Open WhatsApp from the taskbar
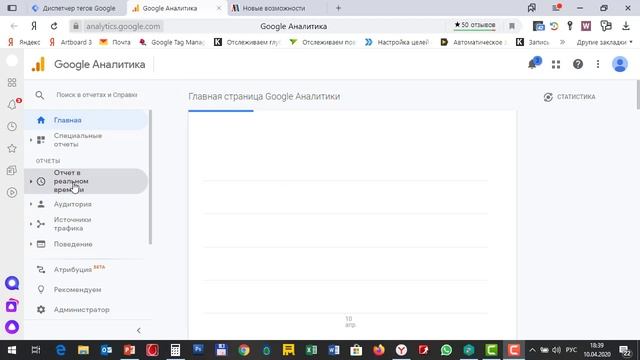 pos(446,350)
